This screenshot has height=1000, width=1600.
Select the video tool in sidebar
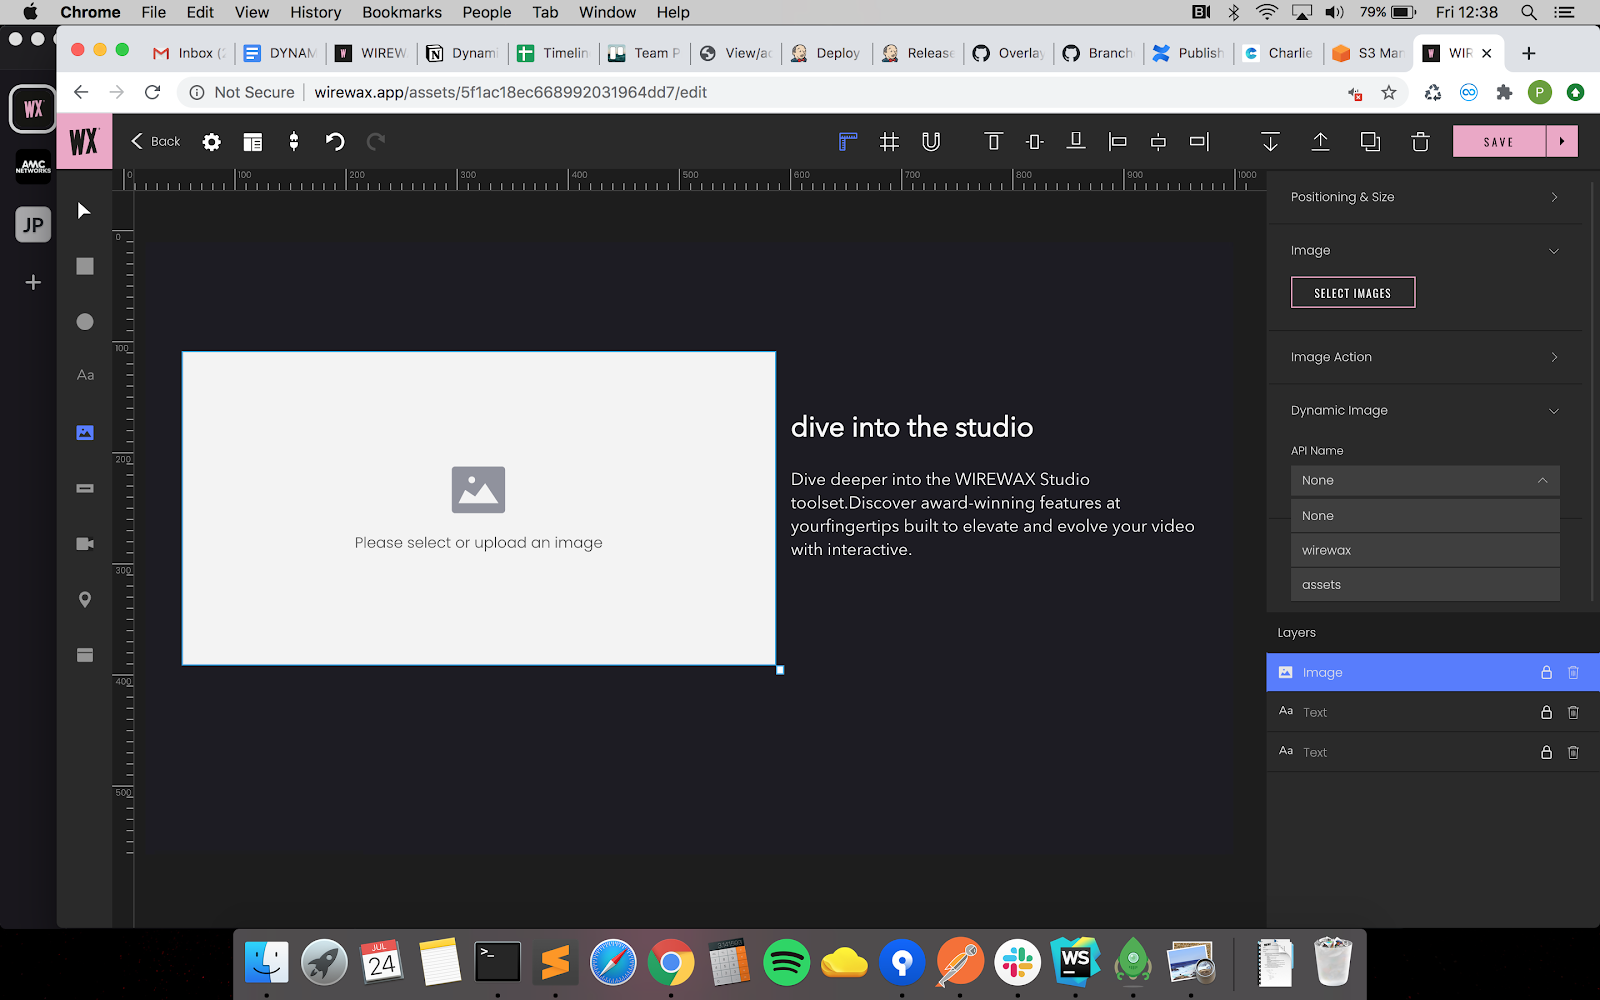(85, 544)
